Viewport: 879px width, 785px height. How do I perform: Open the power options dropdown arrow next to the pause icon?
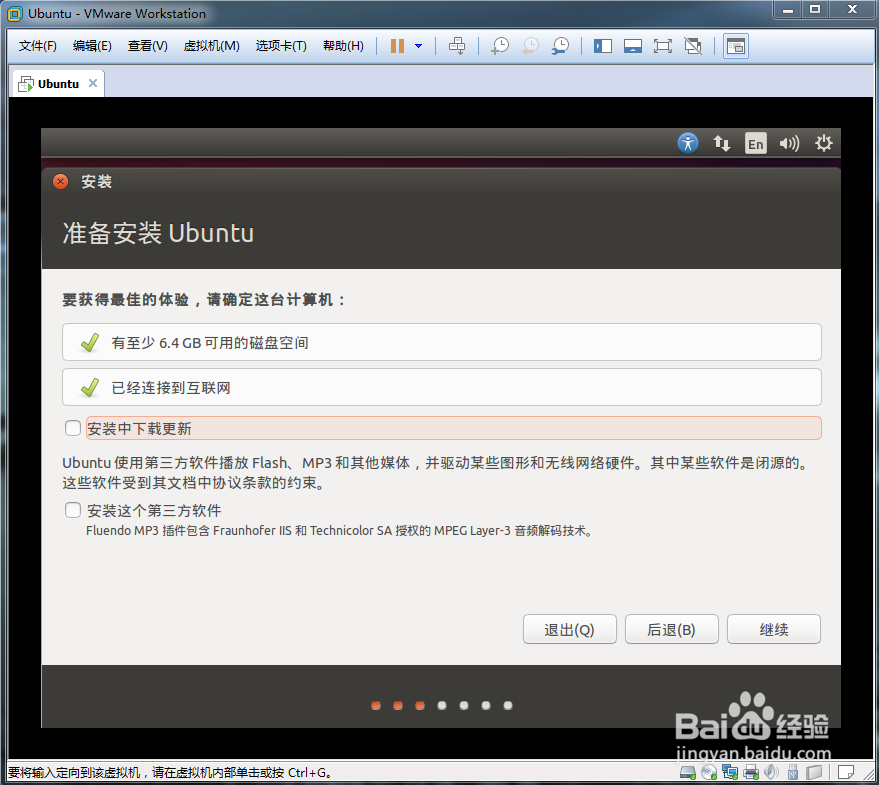pyautogui.click(x=418, y=46)
